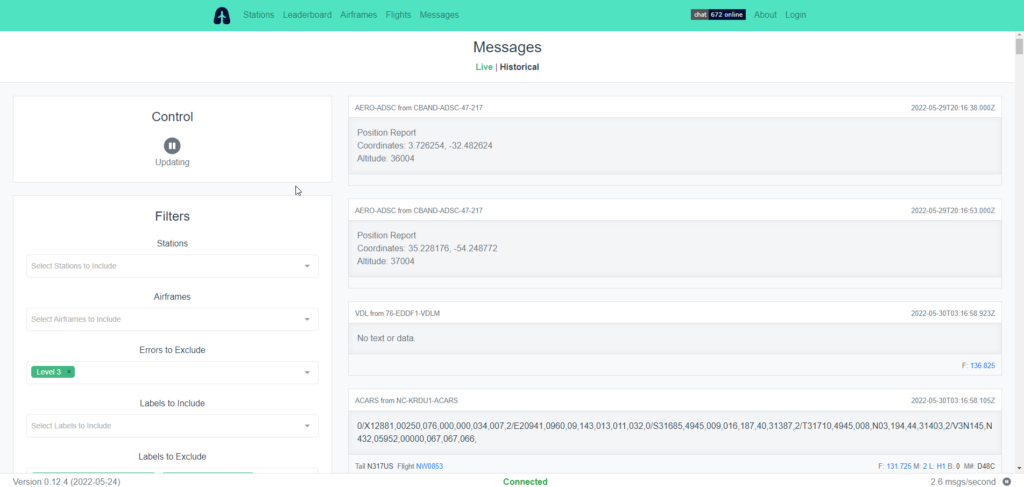Click 'Altitude: 36004' text

385,159
